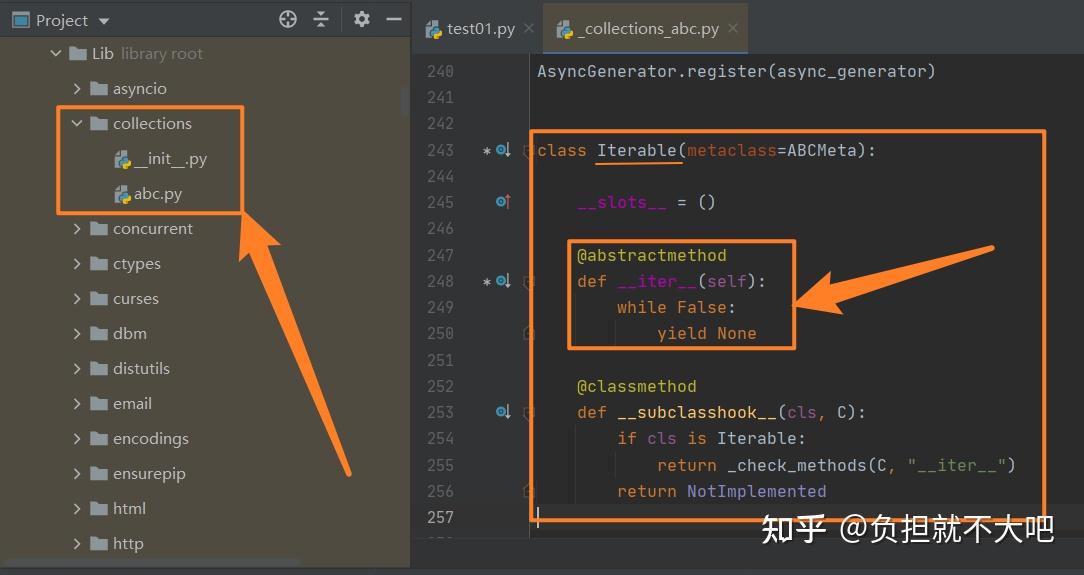
Task: Select the dbm folder label
Action: (x=129, y=333)
